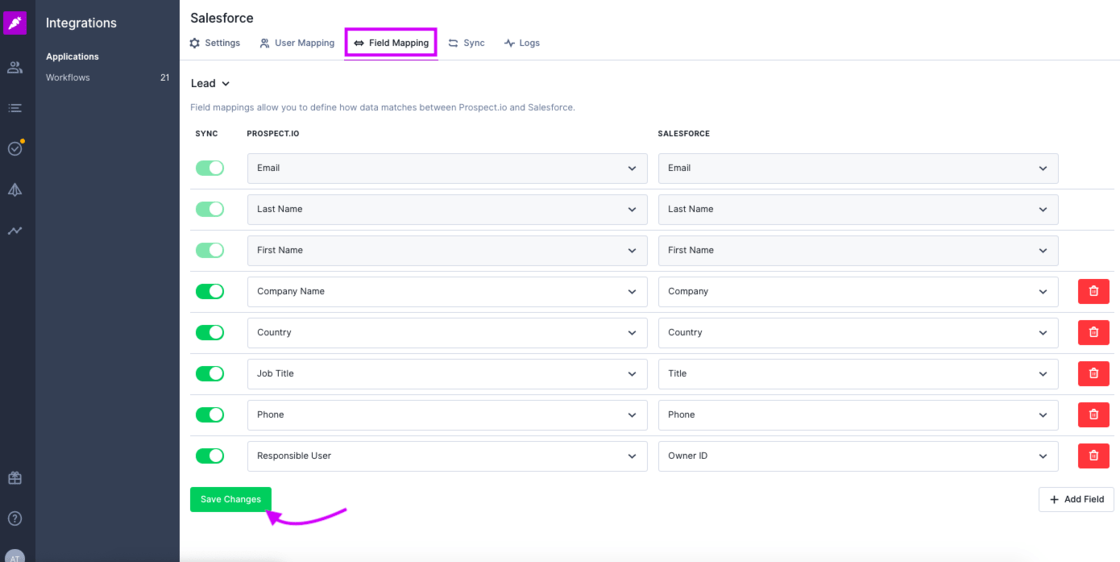Image resolution: width=1120 pixels, height=562 pixels.
Task: Click the PROSPECT.IO column header
Action: click(275, 134)
